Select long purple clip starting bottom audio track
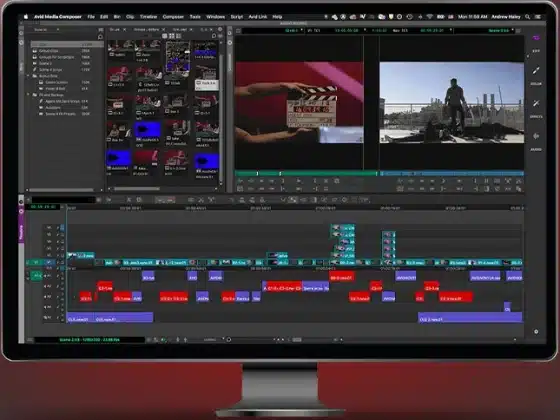This screenshot has height=420, width=560. 110,317
